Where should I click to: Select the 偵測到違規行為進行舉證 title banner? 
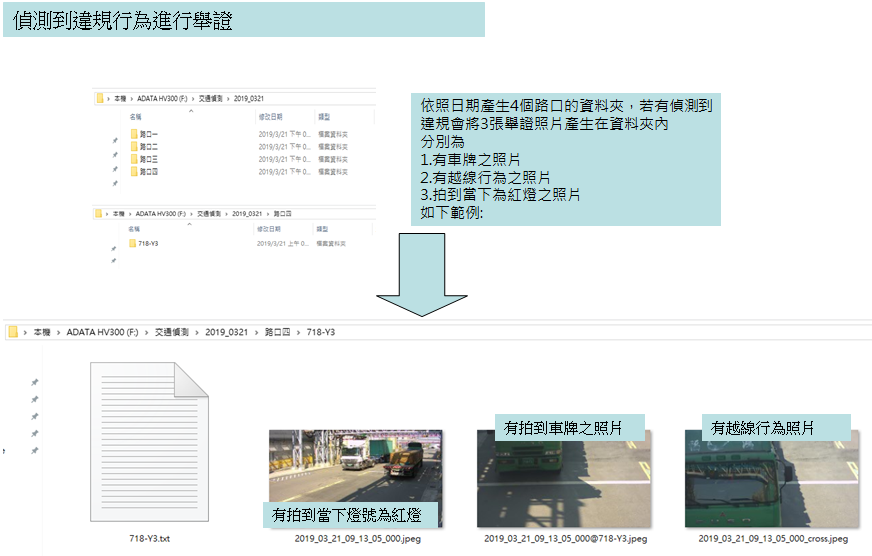pyautogui.click(x=243, y=20)
